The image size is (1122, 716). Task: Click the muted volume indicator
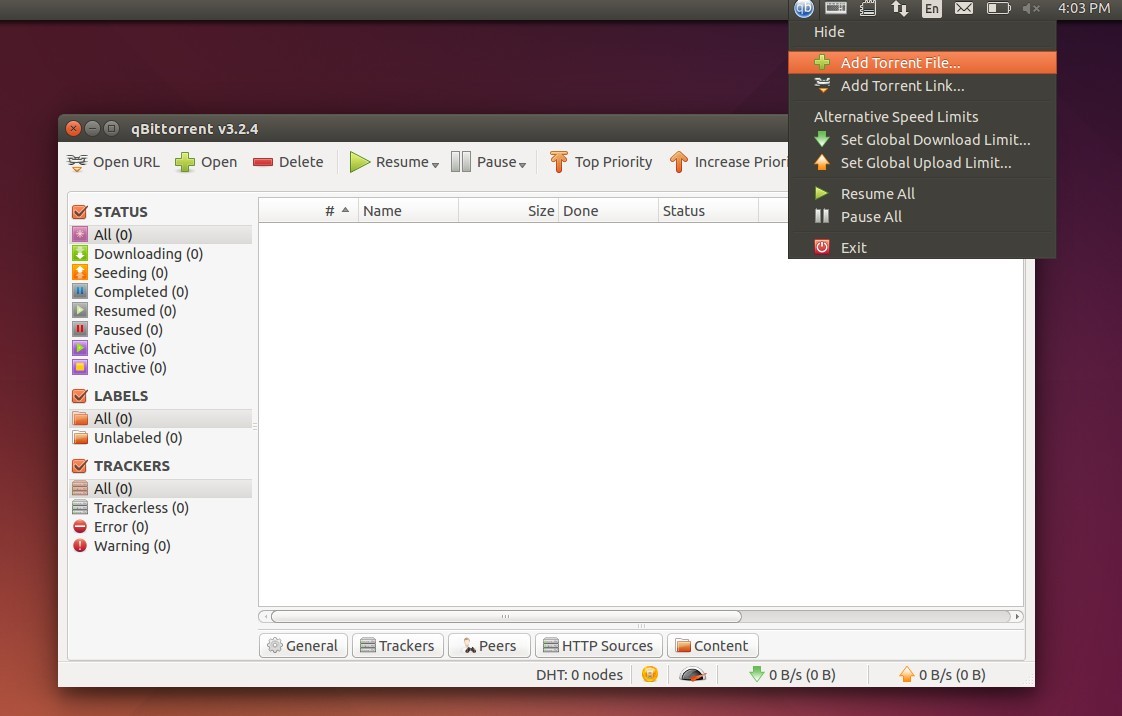1031,9
